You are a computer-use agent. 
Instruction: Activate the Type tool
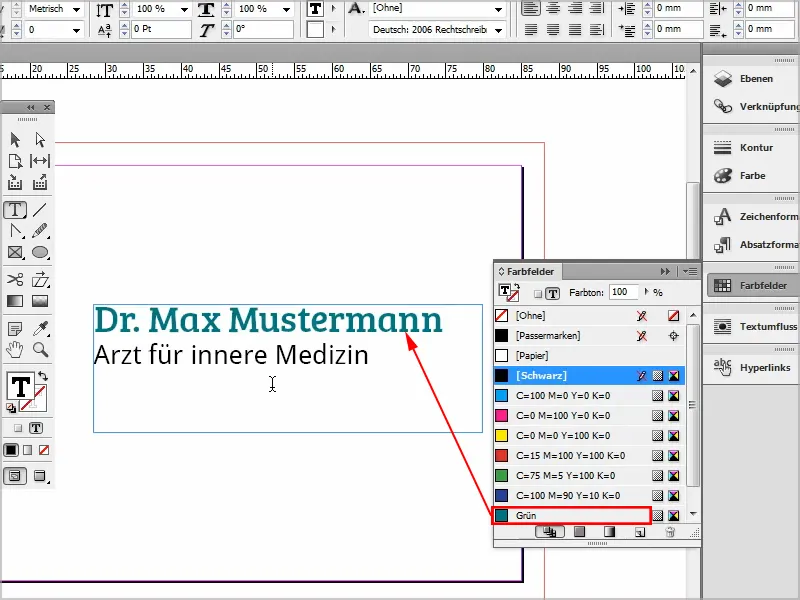[15, 210]
